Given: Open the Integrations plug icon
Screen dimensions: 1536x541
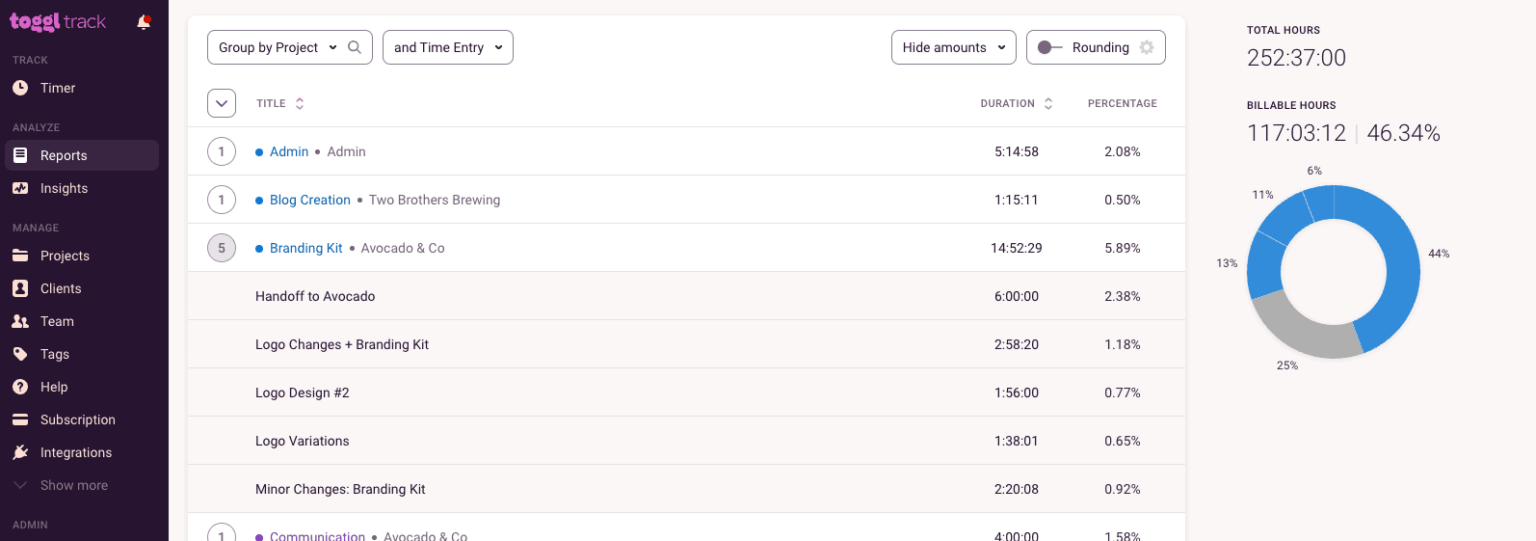Looking at the screenshot, I should tap(20, 452).
